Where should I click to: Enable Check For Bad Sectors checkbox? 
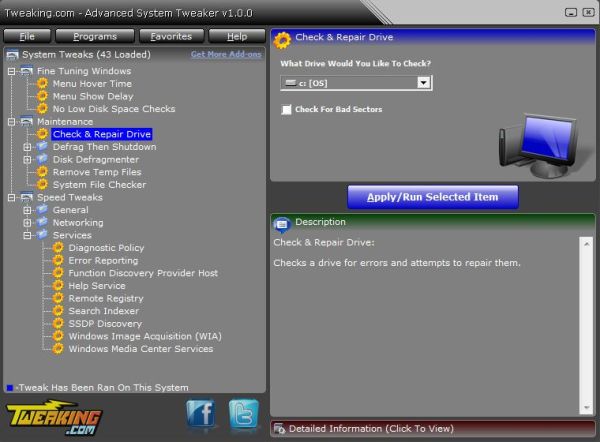tap(286, 109)
